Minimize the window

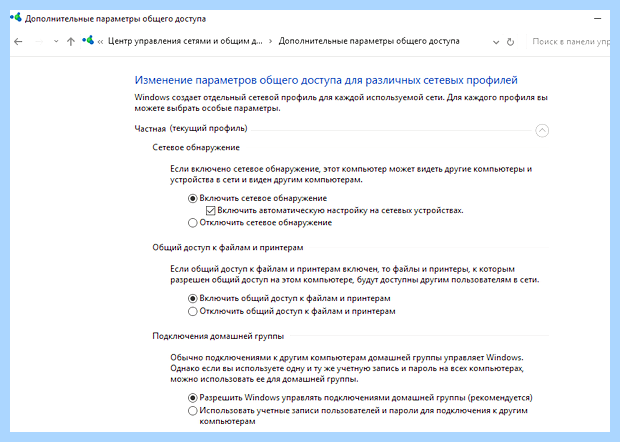coord(597,19)
